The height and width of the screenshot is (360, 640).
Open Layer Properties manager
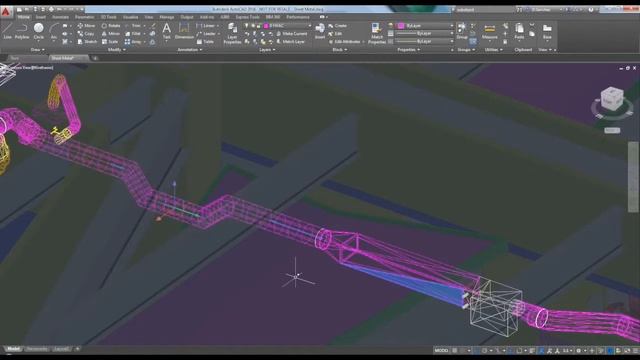[x=232, y=33]
